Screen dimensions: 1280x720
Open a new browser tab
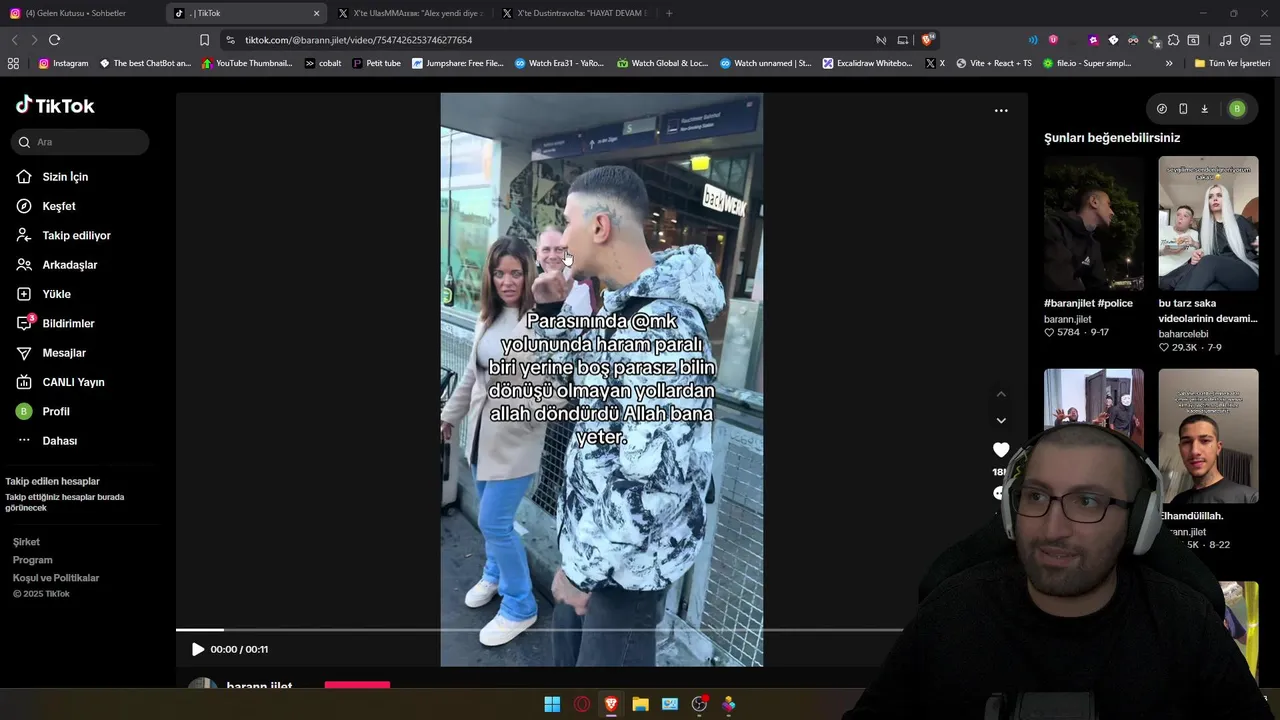click(x=669, y=13)
